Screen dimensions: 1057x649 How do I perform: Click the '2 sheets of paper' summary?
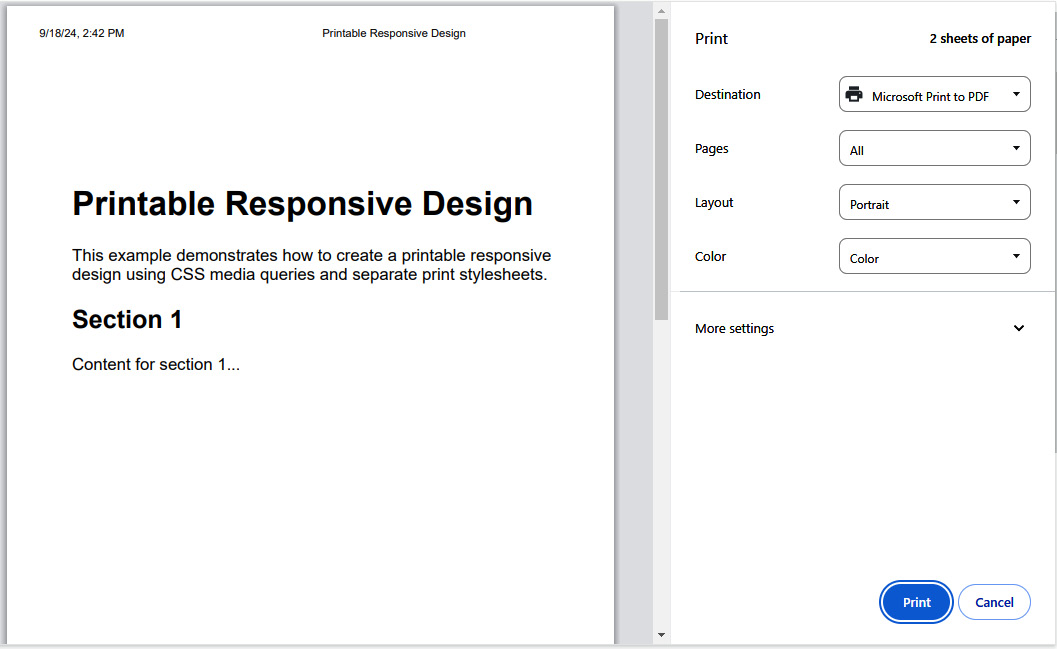click(x=980, y=38)
